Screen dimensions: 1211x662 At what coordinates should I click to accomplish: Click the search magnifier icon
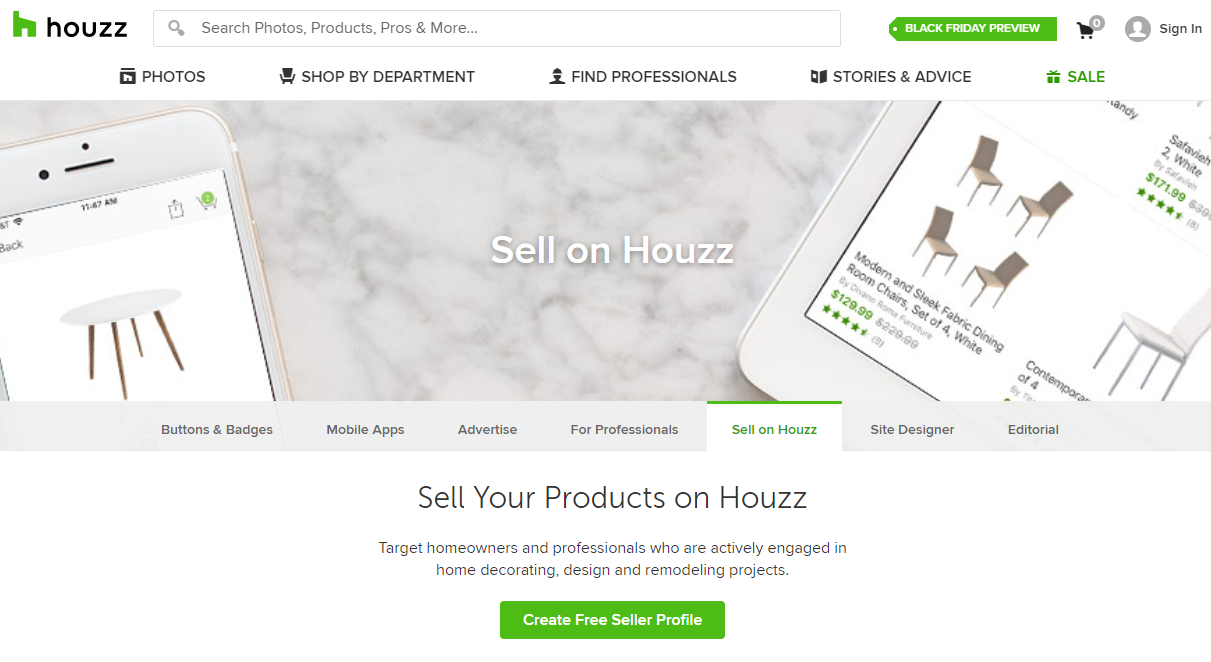coord(177,28)
